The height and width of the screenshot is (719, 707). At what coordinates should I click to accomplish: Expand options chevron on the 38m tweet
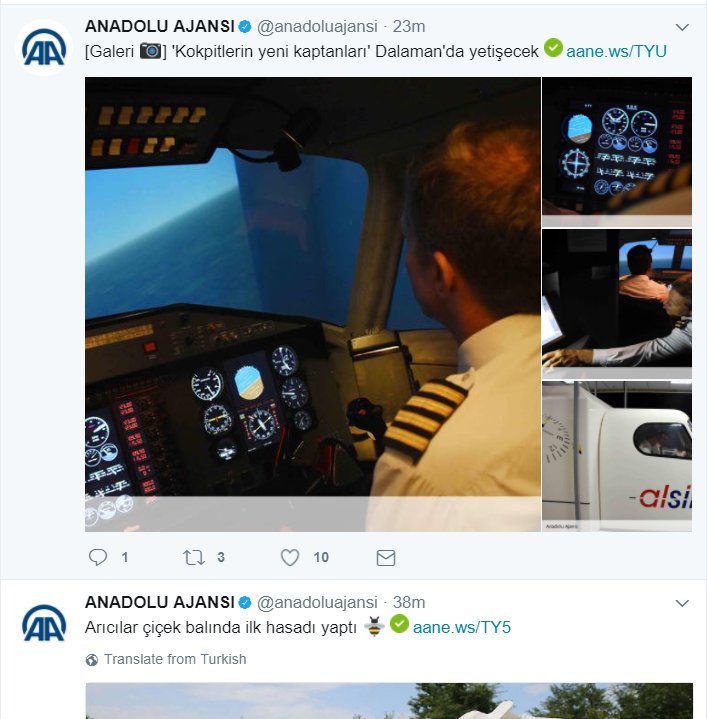pos(682,603)
